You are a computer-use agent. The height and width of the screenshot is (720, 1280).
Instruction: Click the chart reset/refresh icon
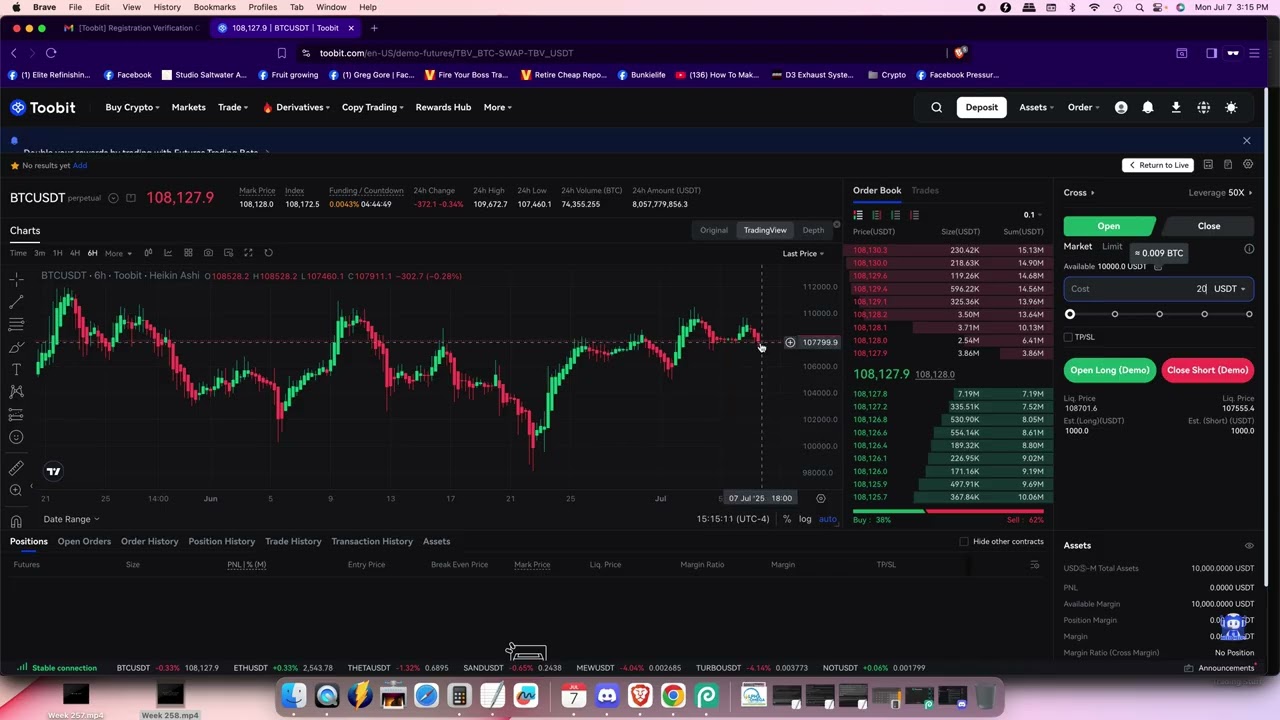point(268,253)
